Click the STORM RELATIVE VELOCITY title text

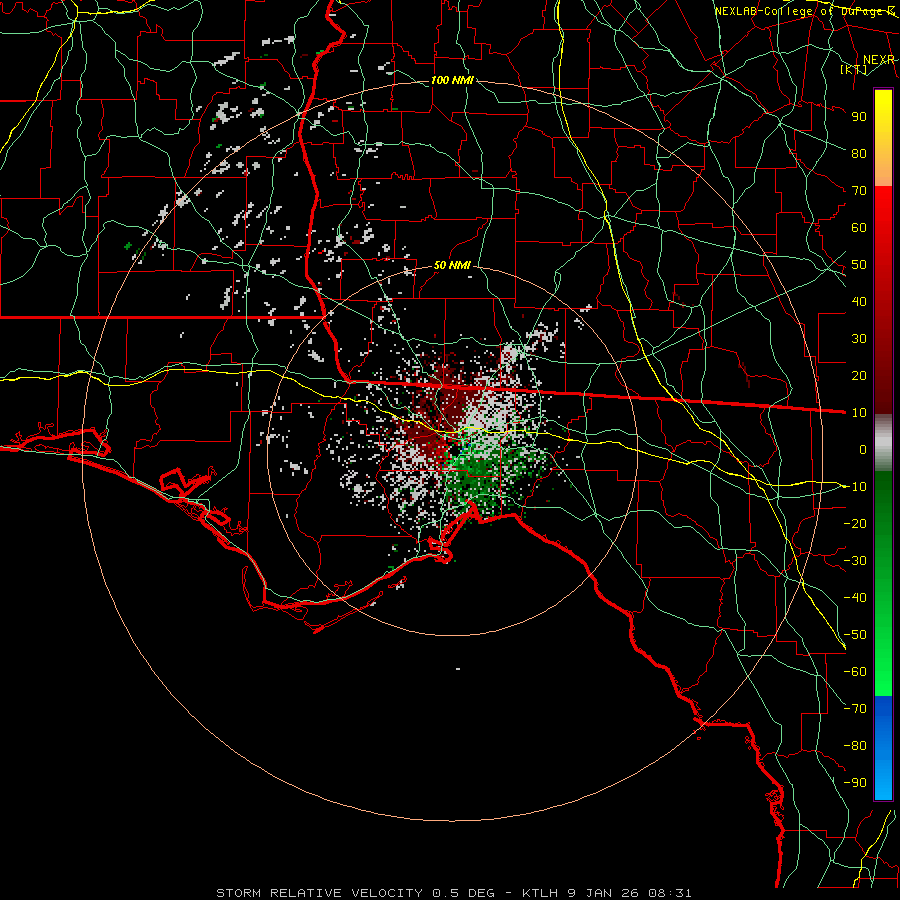click(x=319, y=893)
